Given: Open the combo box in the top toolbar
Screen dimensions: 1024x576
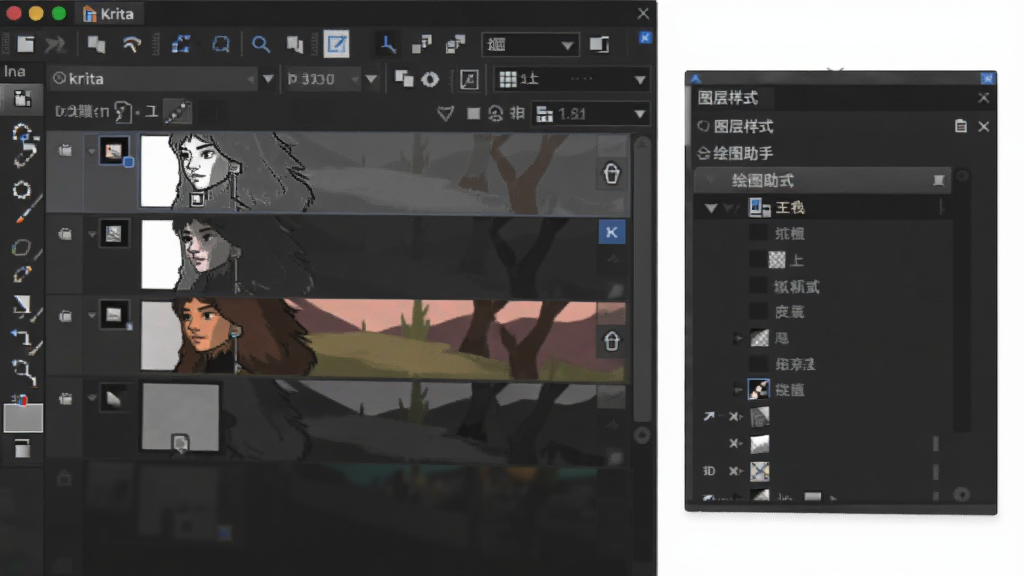Looking at the screenshot, I should click(530, 44).
